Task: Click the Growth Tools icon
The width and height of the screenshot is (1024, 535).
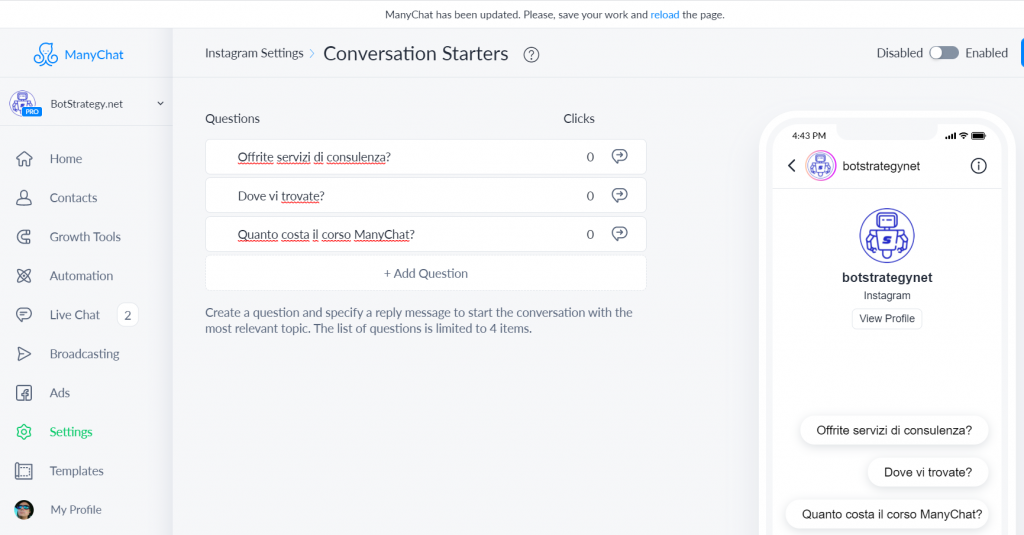Action: [x=24, y=237]
